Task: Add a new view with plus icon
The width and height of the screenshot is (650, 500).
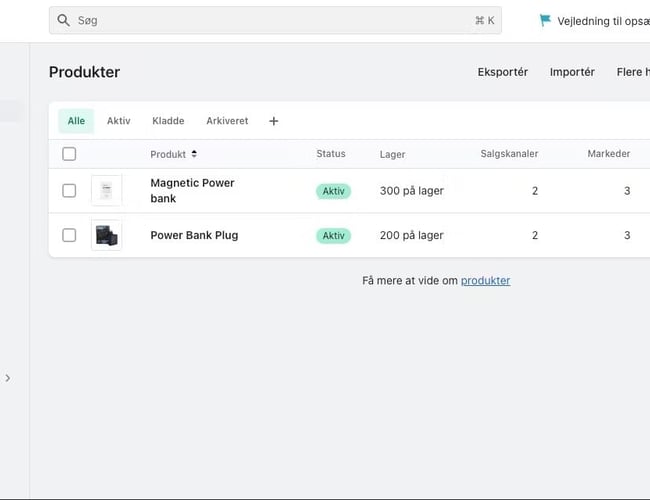Action: [274, 121]
